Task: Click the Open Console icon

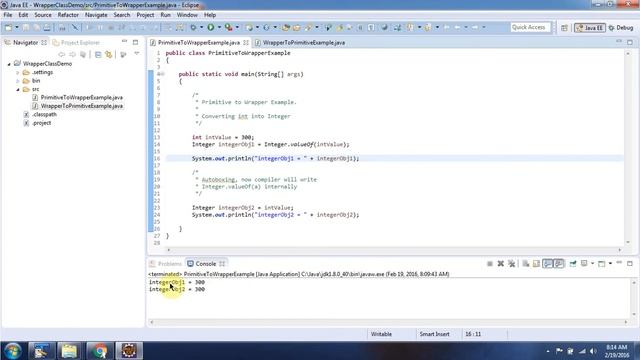Action: (602, 264)
